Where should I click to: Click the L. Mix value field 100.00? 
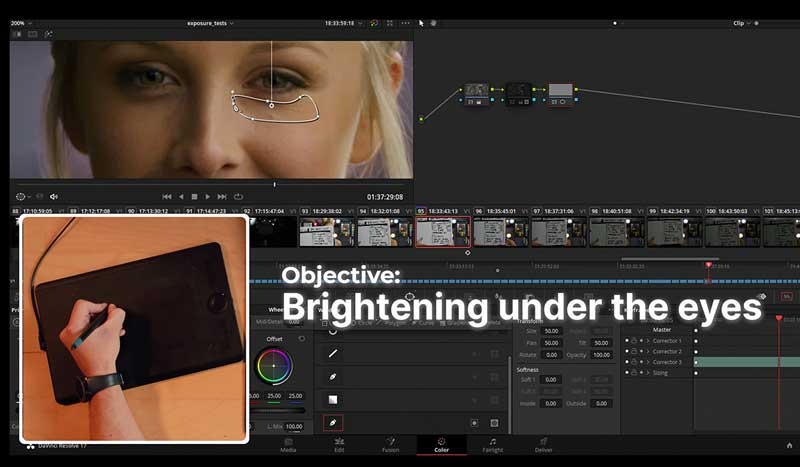pyautogui.click(x=294, y=426)
